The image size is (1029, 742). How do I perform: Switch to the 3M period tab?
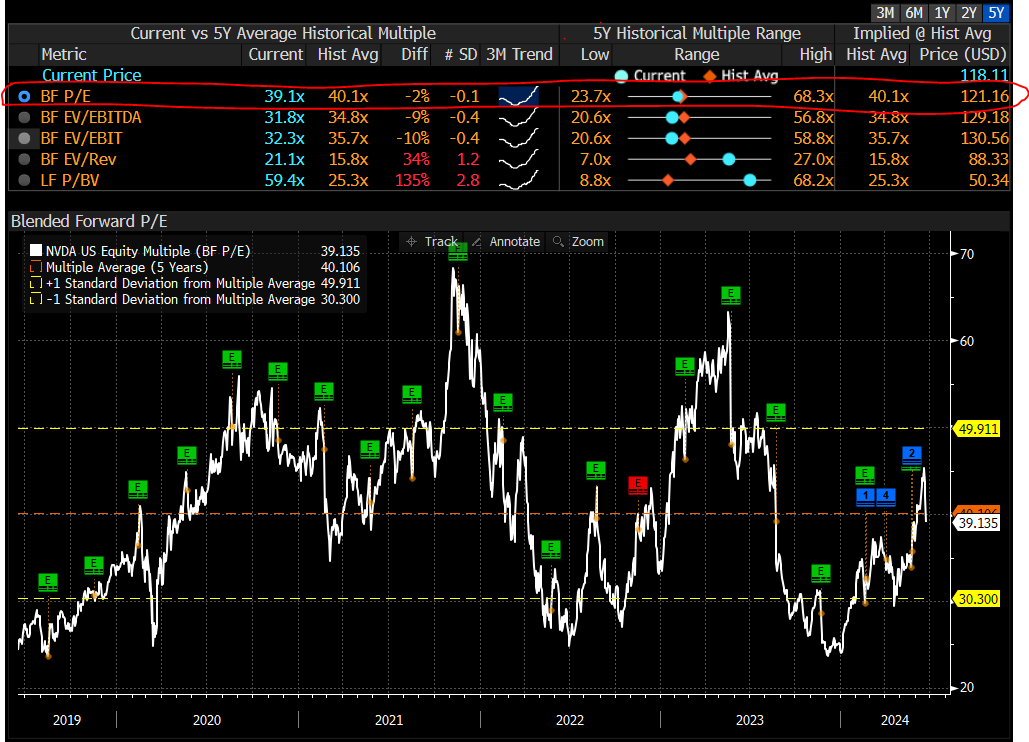(885, 12)
